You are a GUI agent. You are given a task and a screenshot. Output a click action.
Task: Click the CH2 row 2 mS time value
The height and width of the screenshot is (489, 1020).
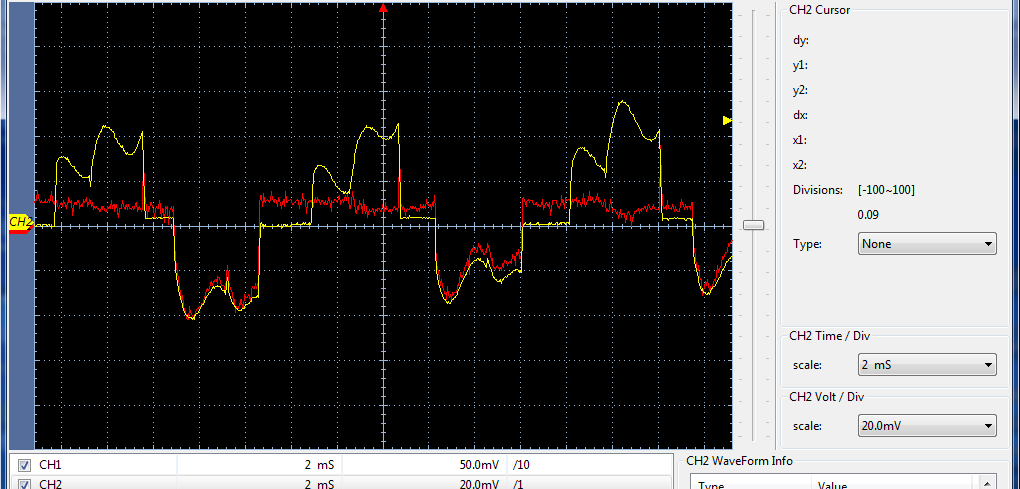click(319, 484)
